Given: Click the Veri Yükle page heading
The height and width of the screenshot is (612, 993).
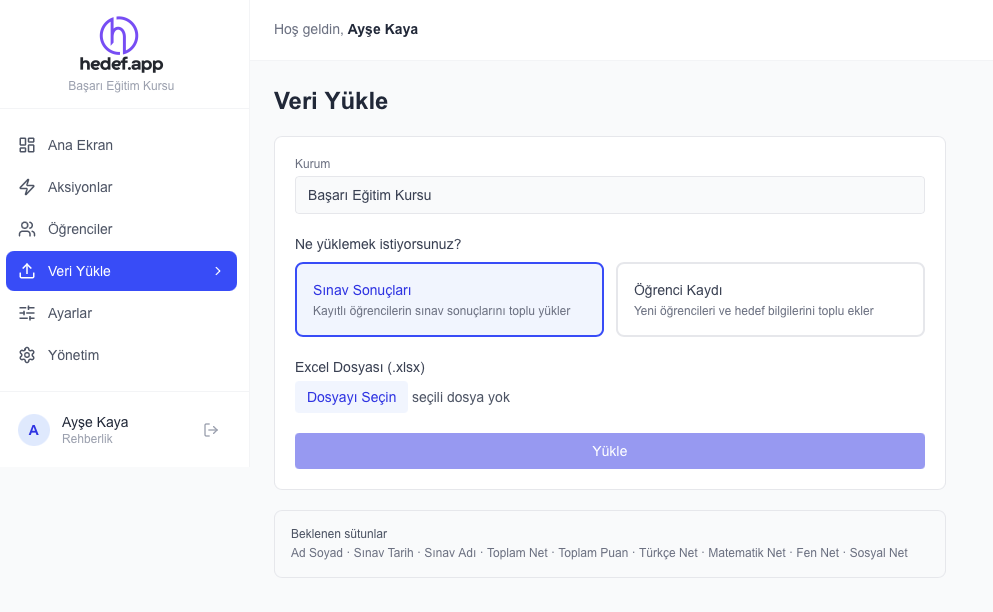Looking at the screenshot, I should coord(331,101).
